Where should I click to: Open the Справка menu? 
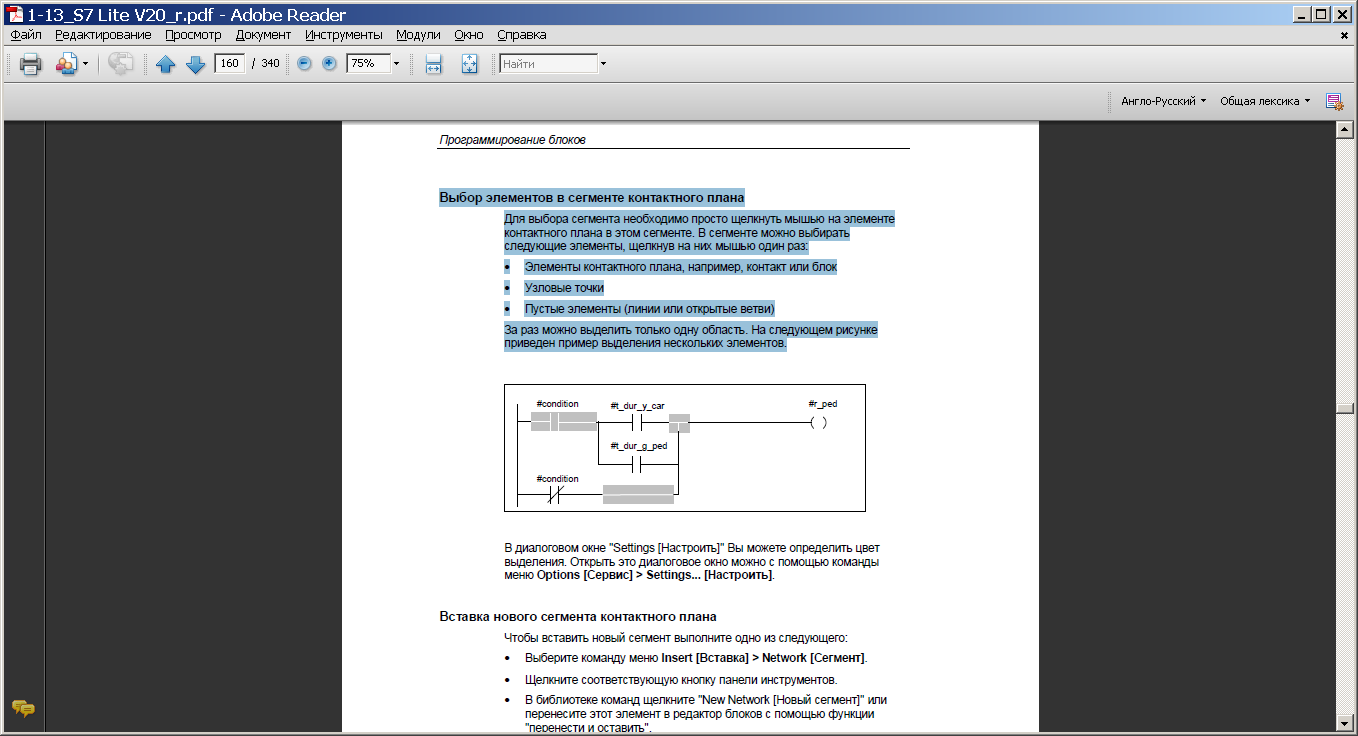click(x=522, y=34)
